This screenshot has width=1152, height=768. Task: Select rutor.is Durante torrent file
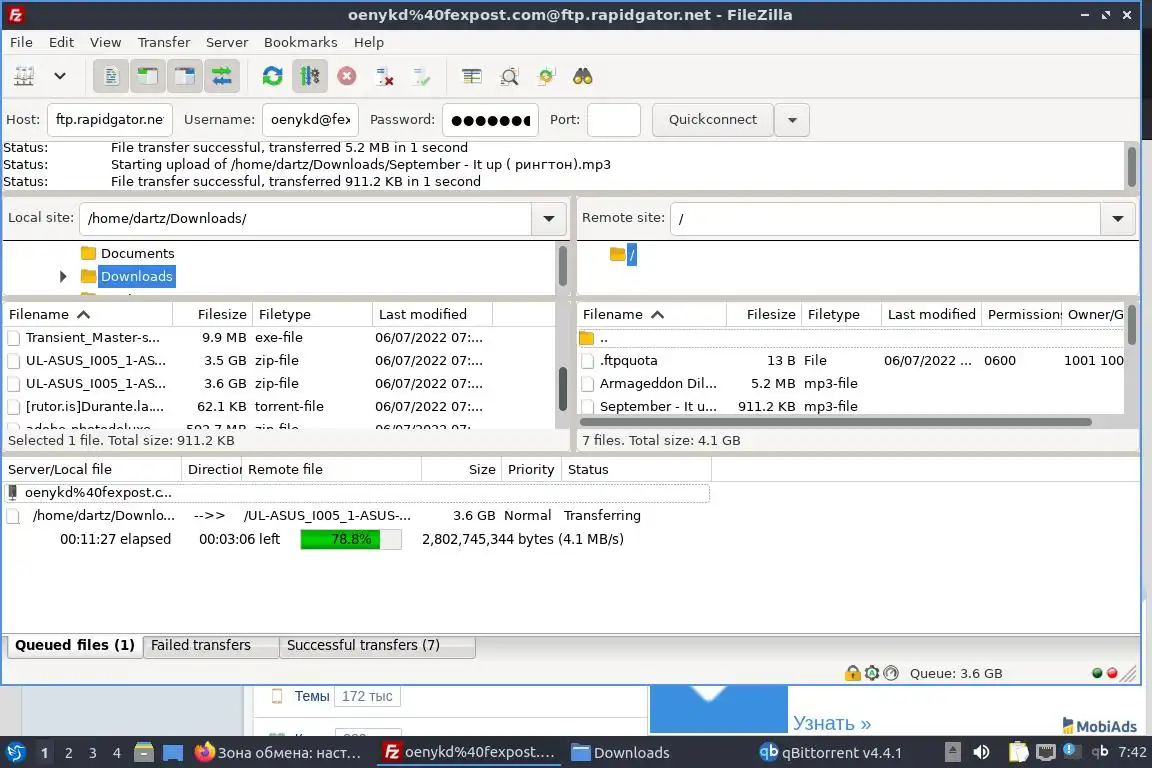click(x=279, y=406)
